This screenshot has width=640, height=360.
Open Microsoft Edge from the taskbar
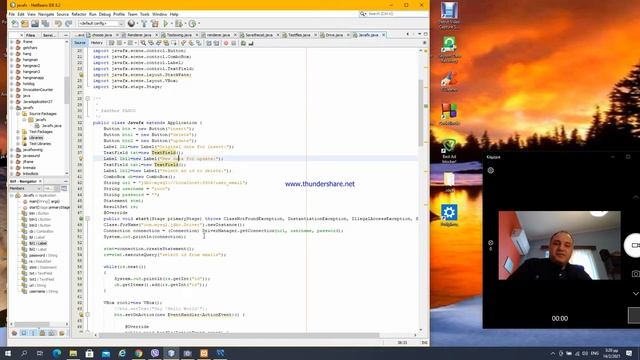[x=57, y=353]
